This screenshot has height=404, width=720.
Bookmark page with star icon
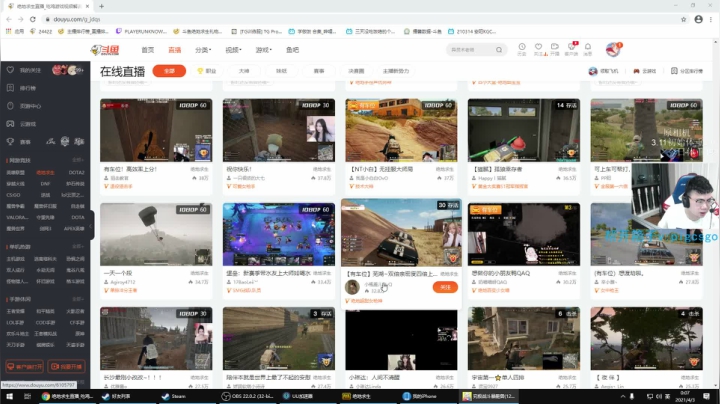tap(683, 19)
